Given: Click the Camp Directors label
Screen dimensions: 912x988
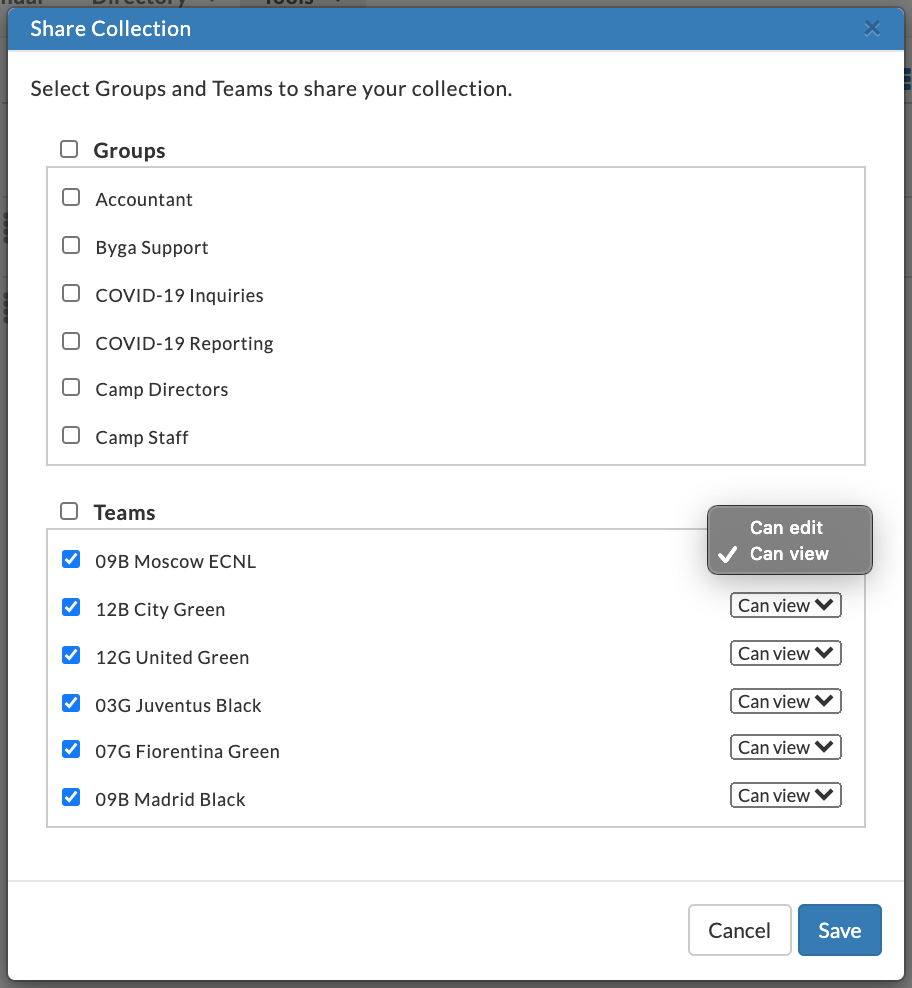Looking at the screenshot, I should (x=161, y=389).
